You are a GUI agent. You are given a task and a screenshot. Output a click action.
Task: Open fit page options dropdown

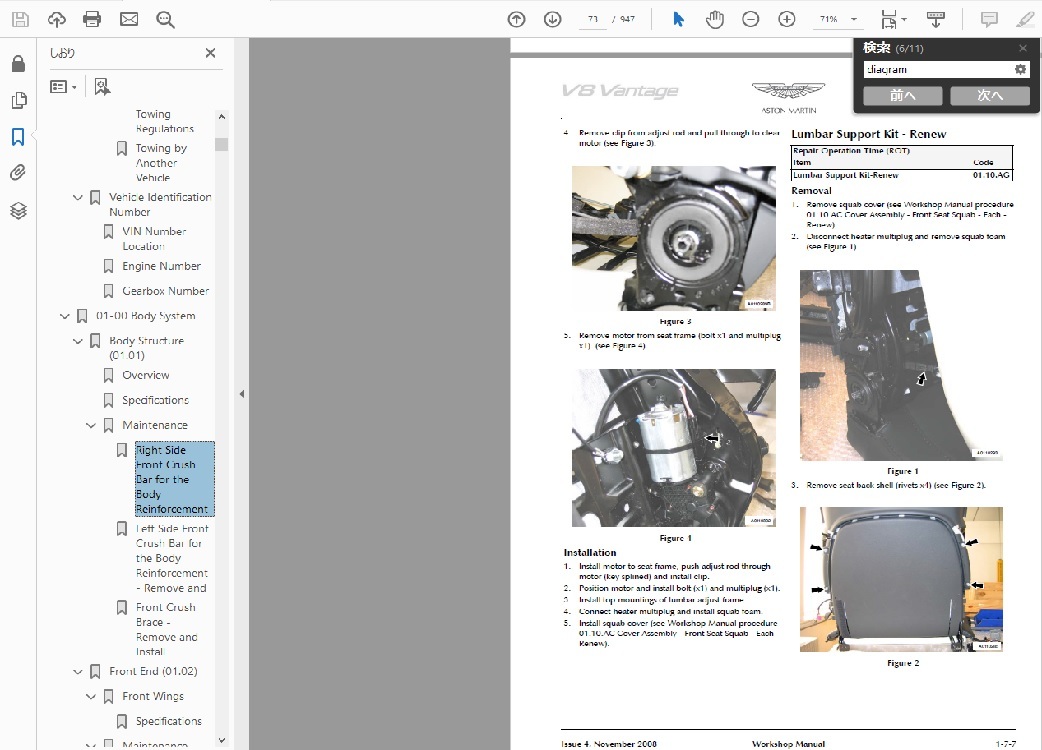[893, 19]
